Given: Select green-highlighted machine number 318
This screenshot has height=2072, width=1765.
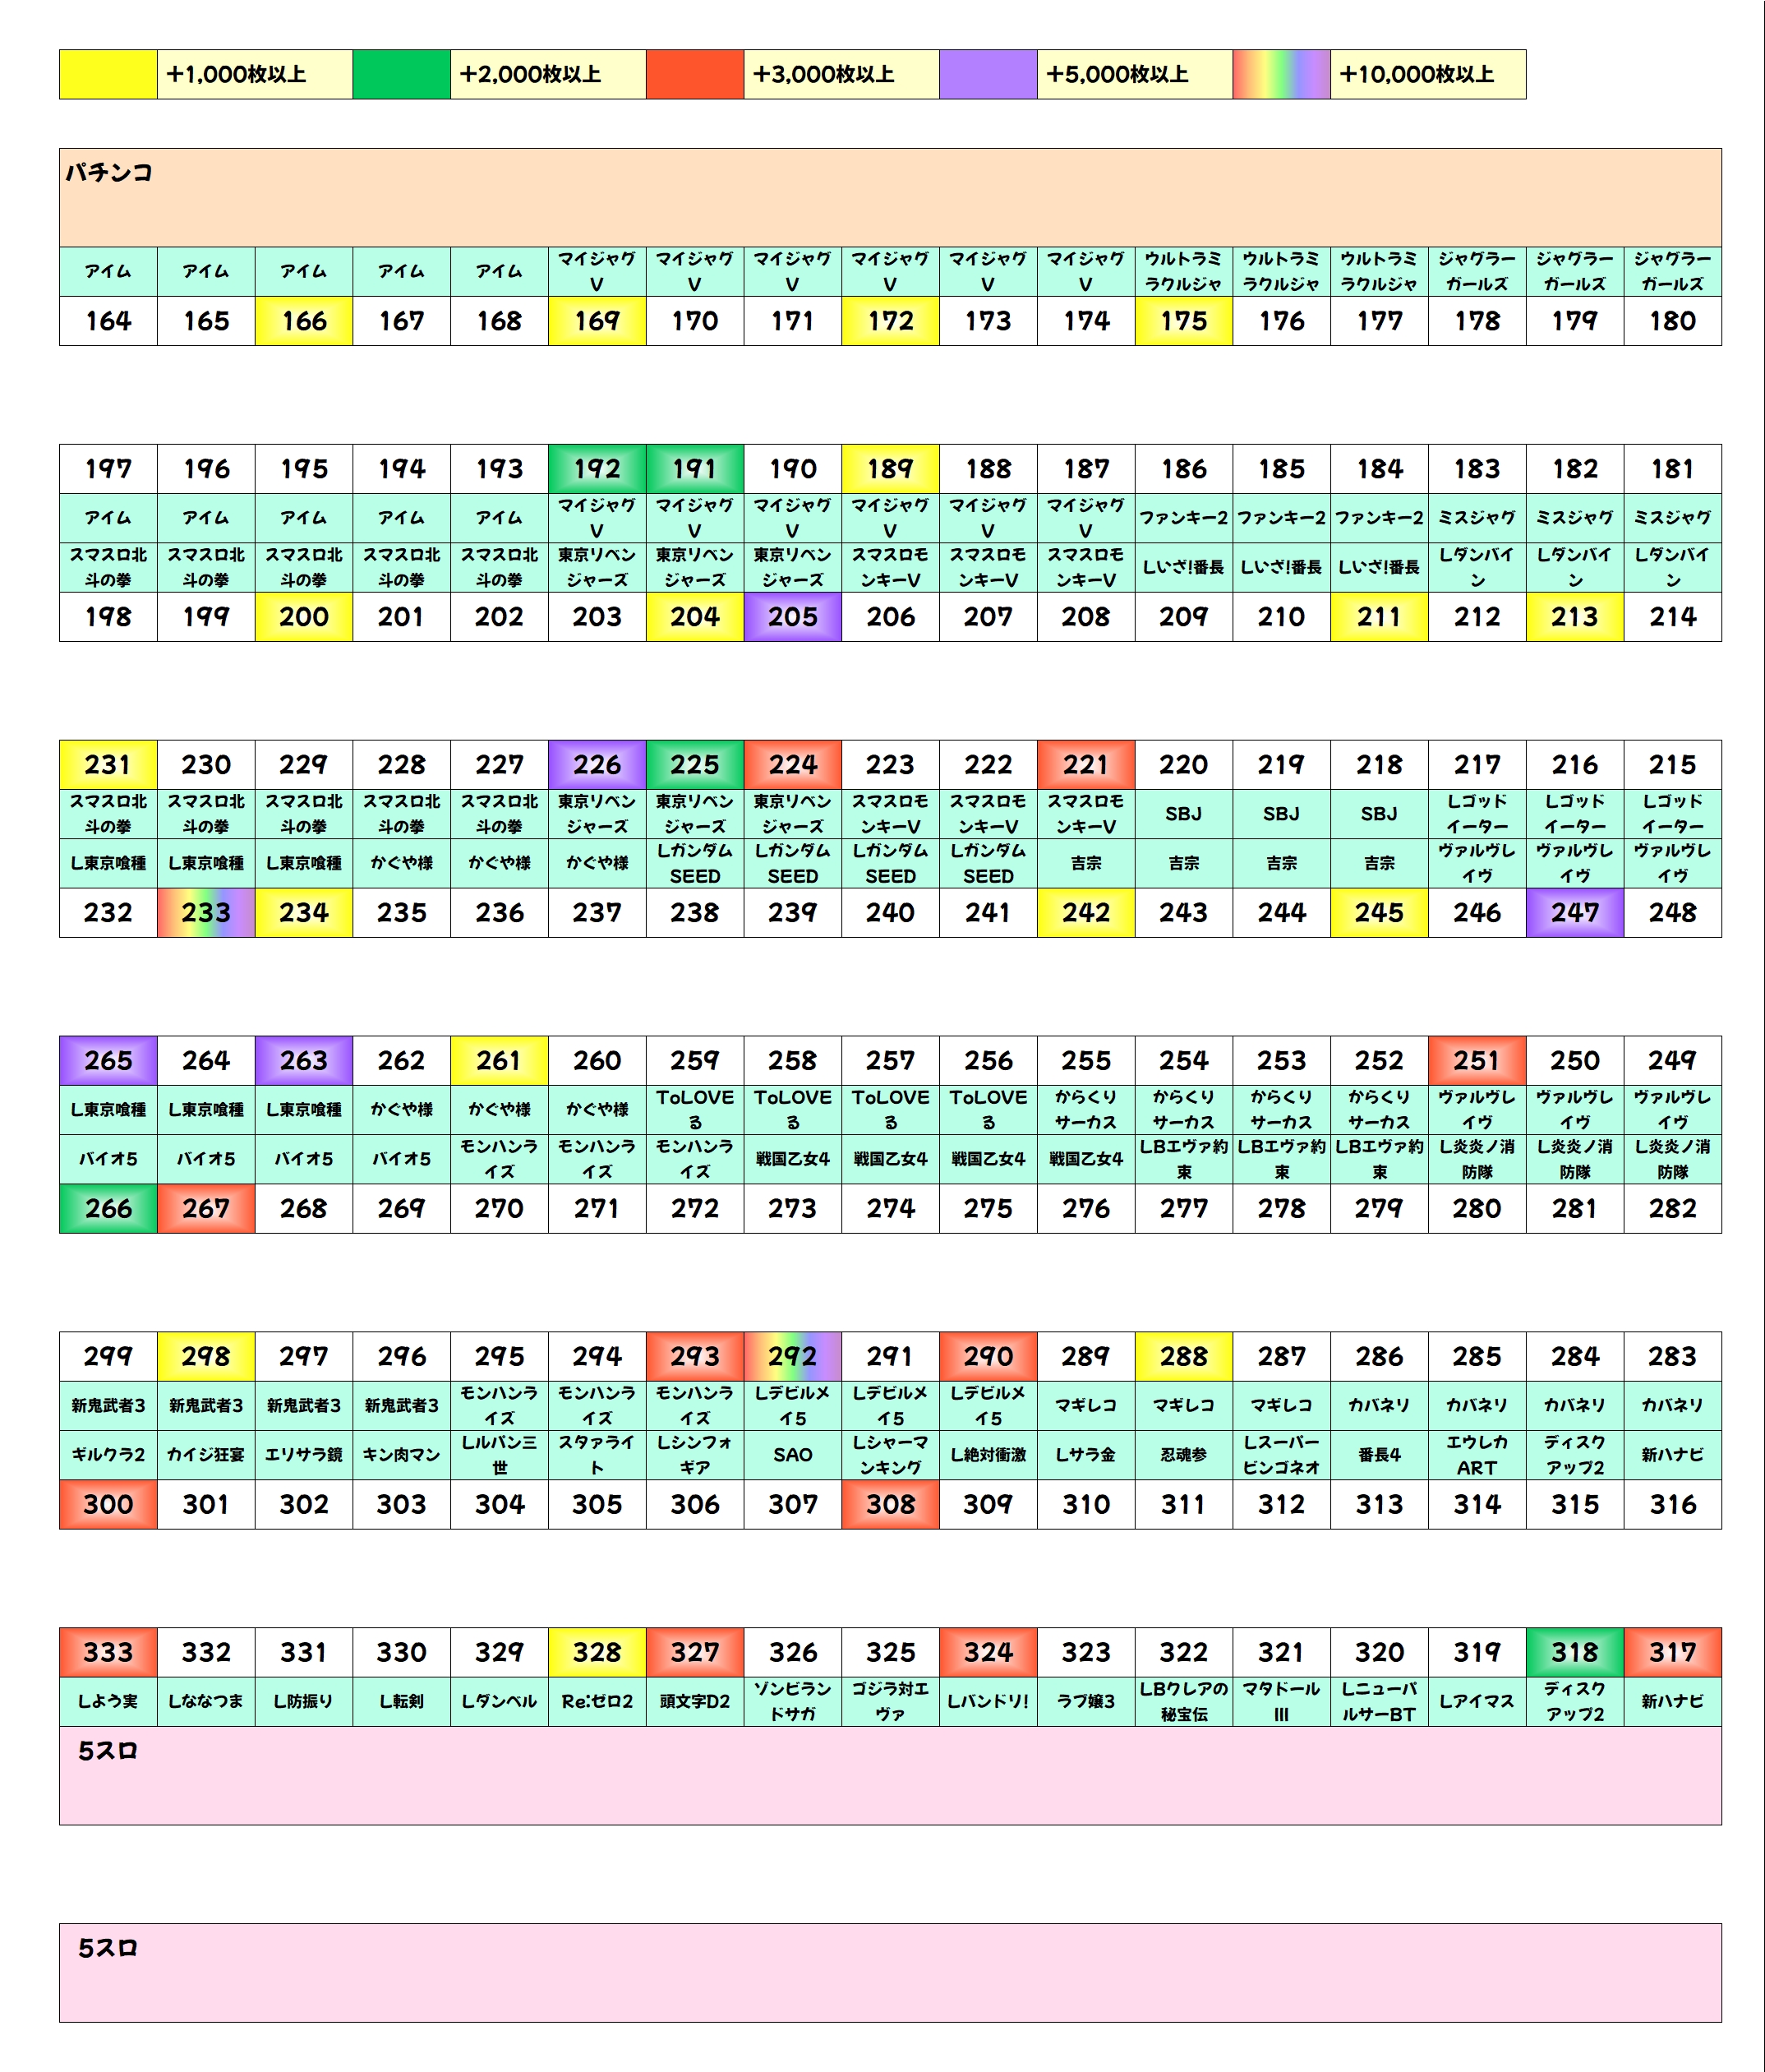Looking at the screenshot, I should click(x=1574, y=1652).
